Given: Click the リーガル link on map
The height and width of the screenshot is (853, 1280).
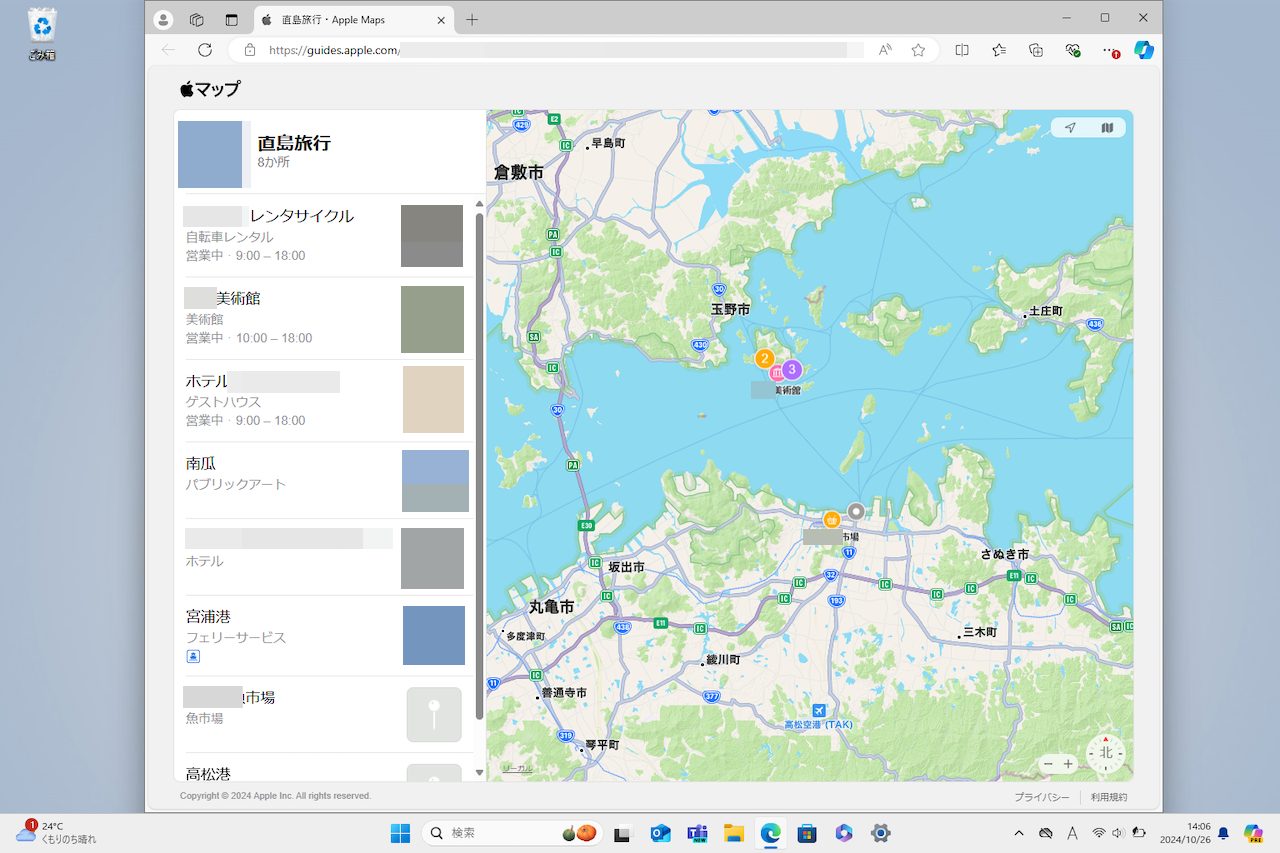Looking at the screenshot, I should pyautogui.click(x=517, y=768).
